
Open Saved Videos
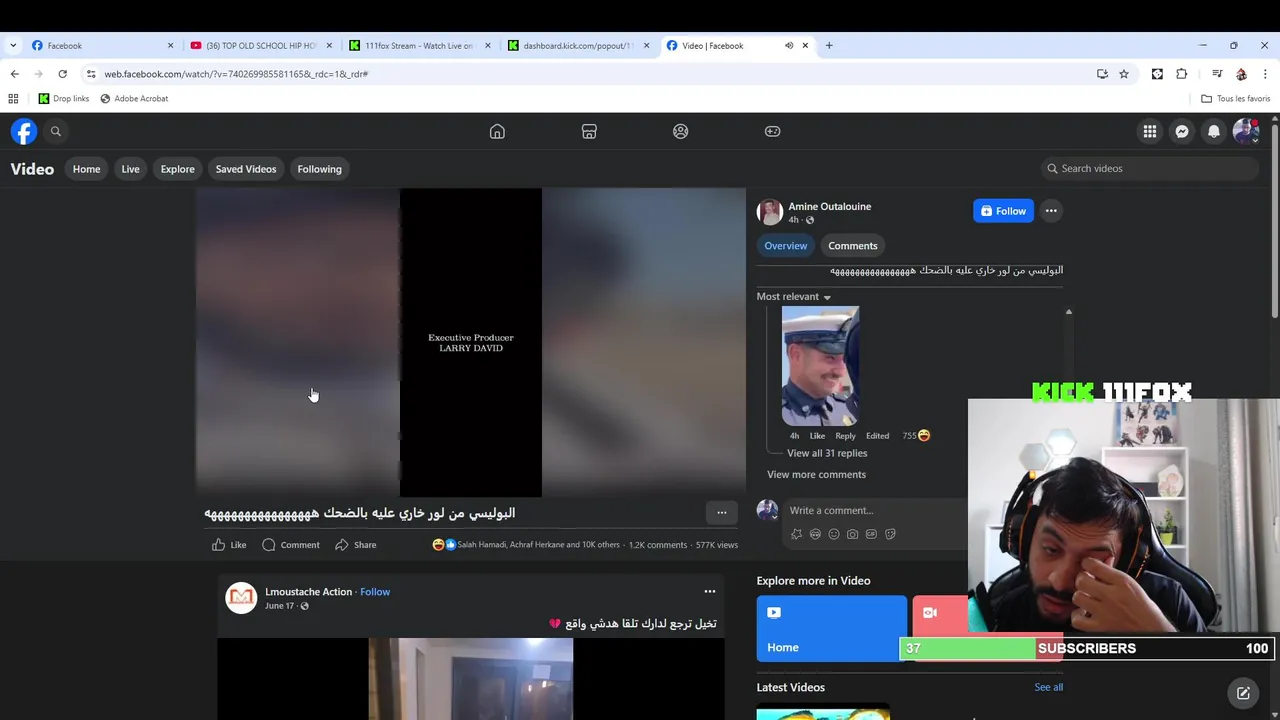pos(245,169)
